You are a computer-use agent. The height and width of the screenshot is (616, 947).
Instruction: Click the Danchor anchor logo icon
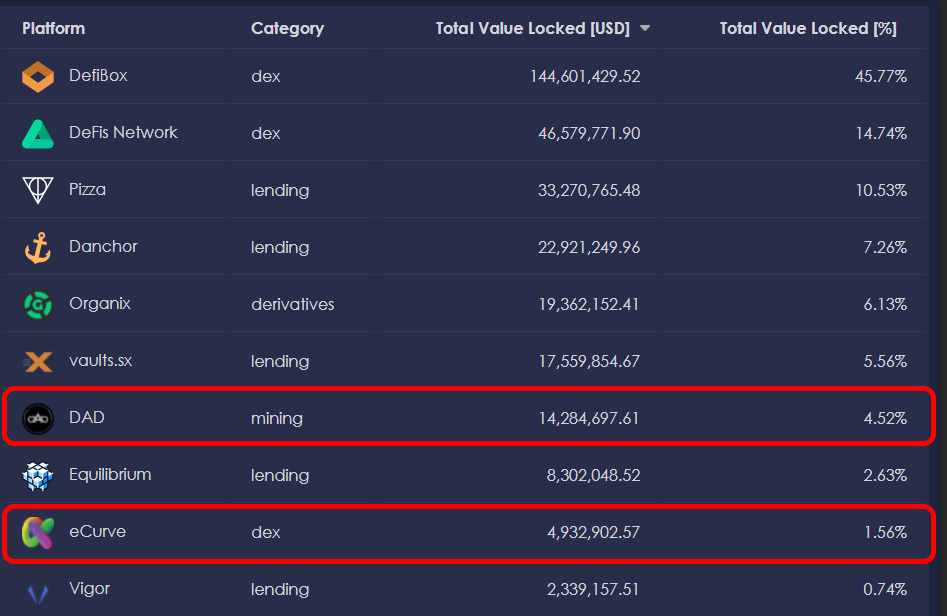[x=37, y=247]
